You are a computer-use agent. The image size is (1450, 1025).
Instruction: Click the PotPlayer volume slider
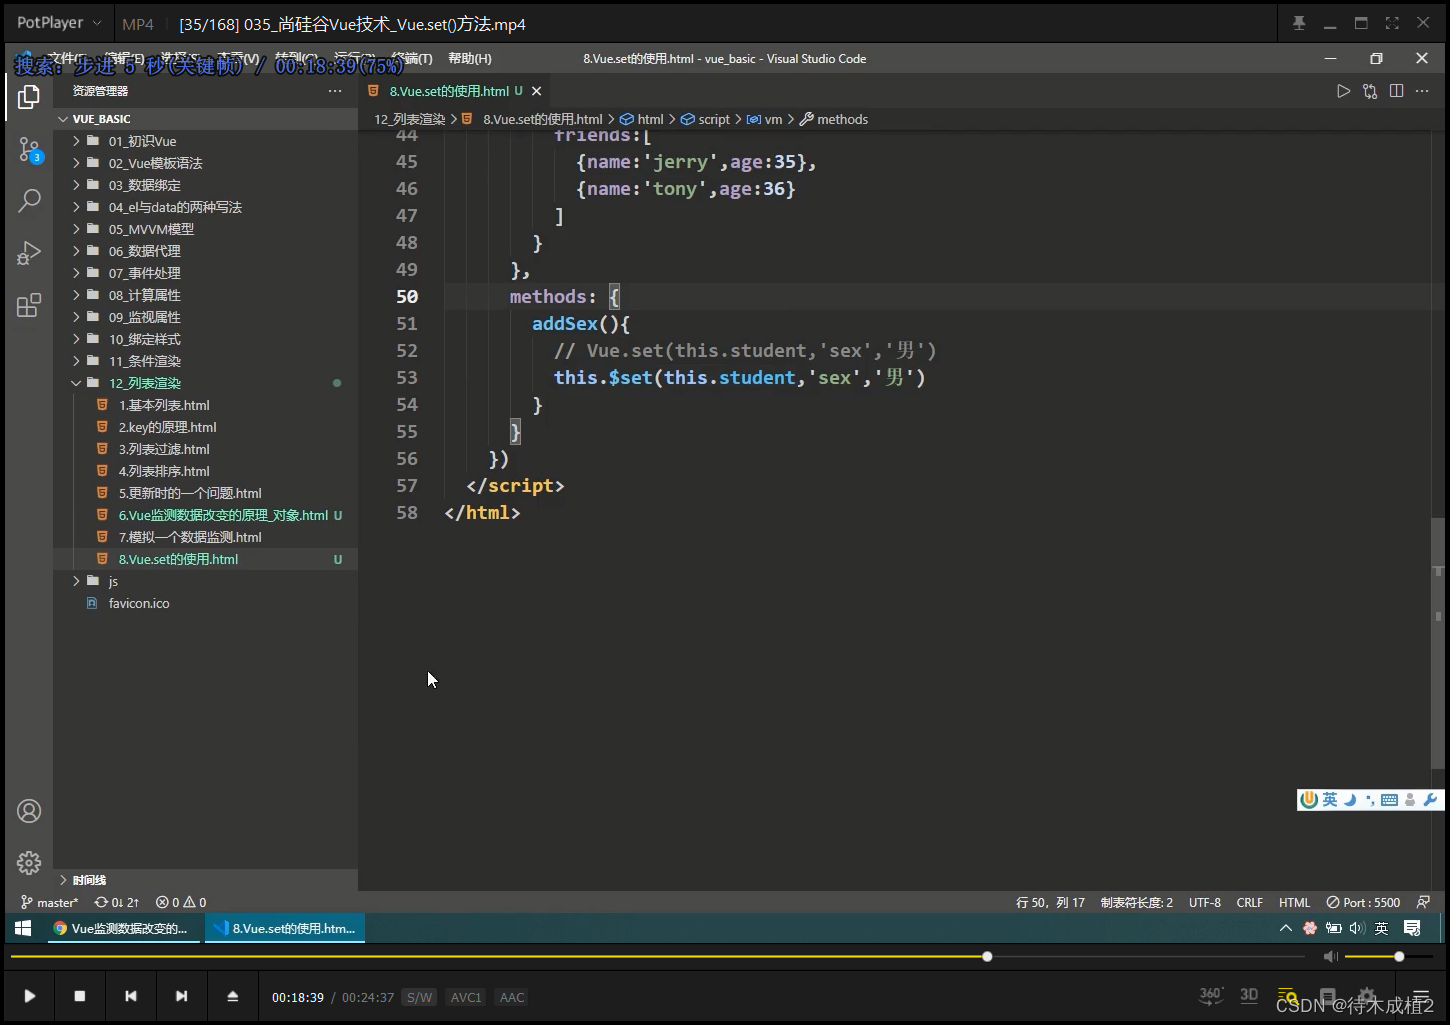[x=1388, y=957]
